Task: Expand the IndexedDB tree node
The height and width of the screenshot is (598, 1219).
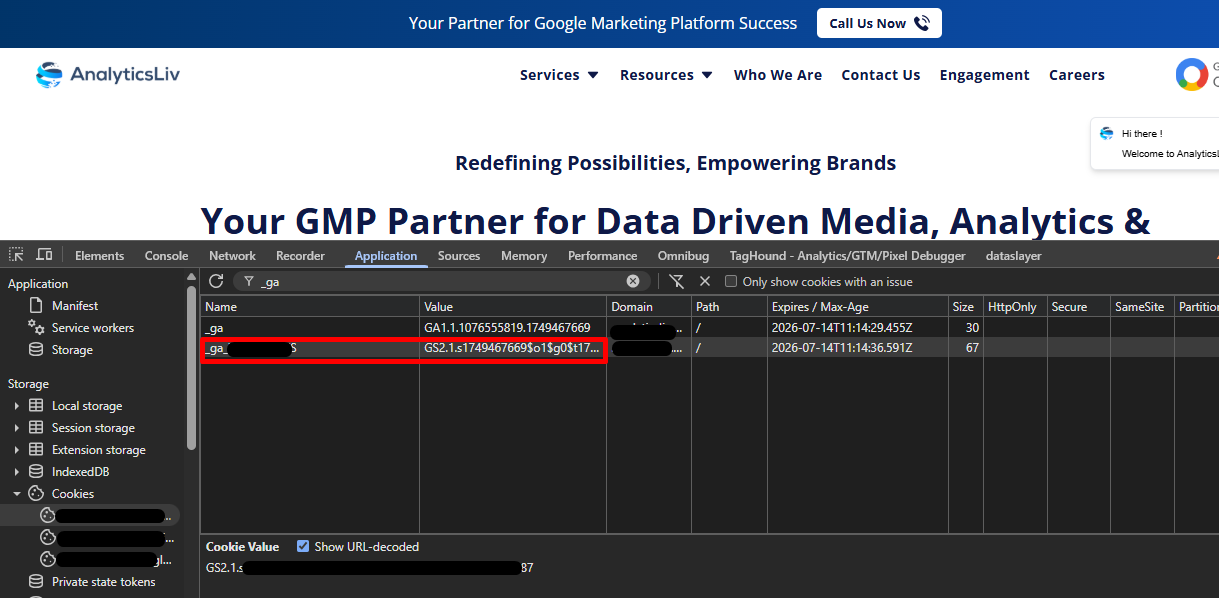Action: tap(16, 472)
